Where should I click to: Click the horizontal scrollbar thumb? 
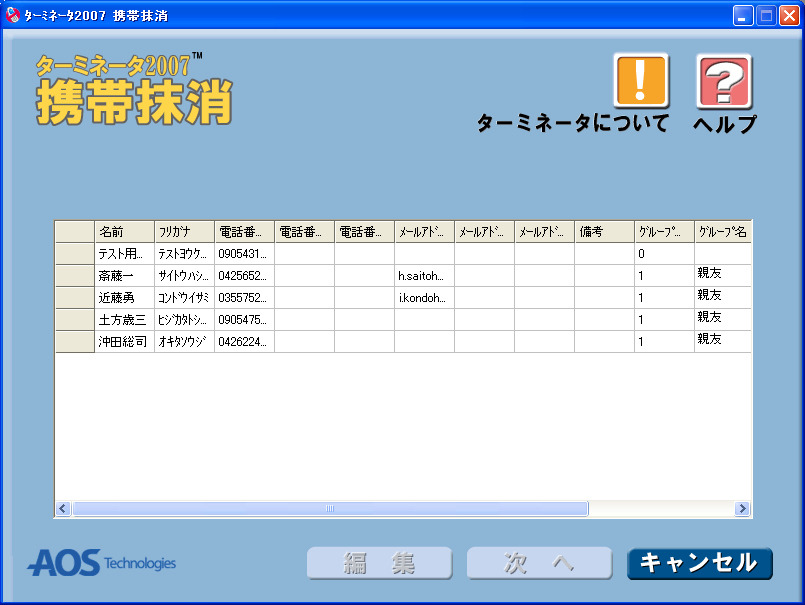330,508
